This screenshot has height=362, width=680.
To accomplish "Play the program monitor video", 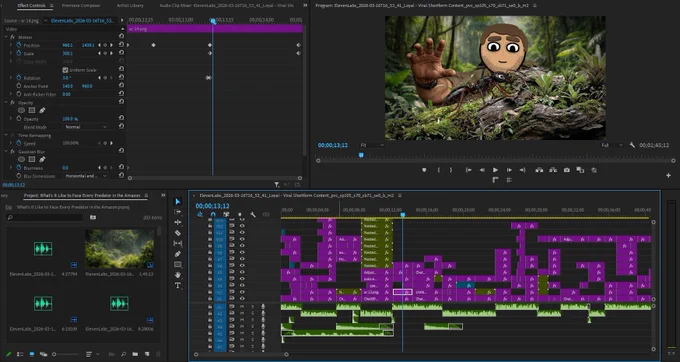I will click(495, 170).
